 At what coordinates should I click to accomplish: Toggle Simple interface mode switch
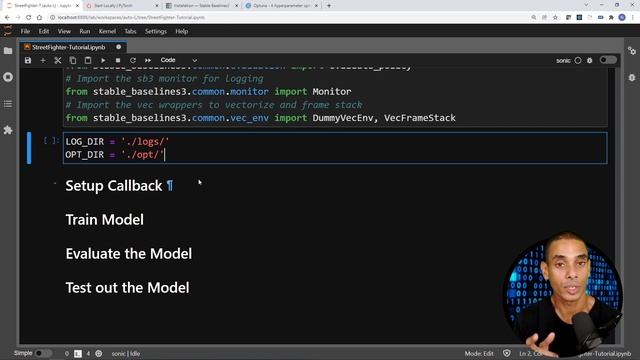click(43, 353)
